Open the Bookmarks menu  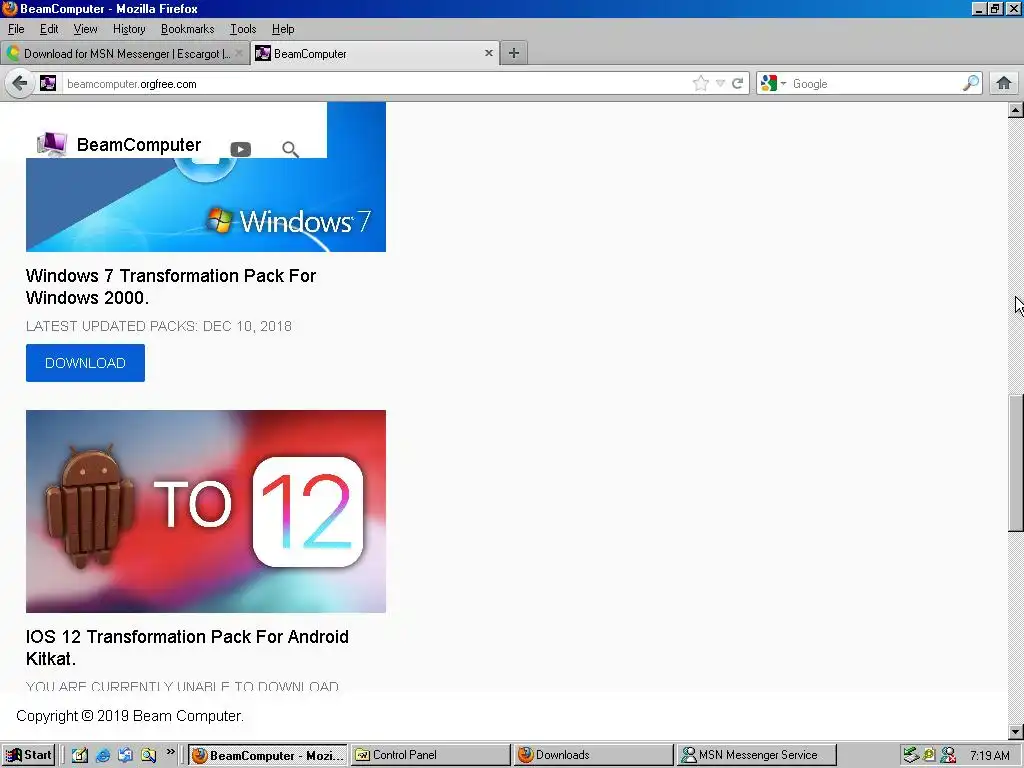pyautogui.click(x=187, y=29)
